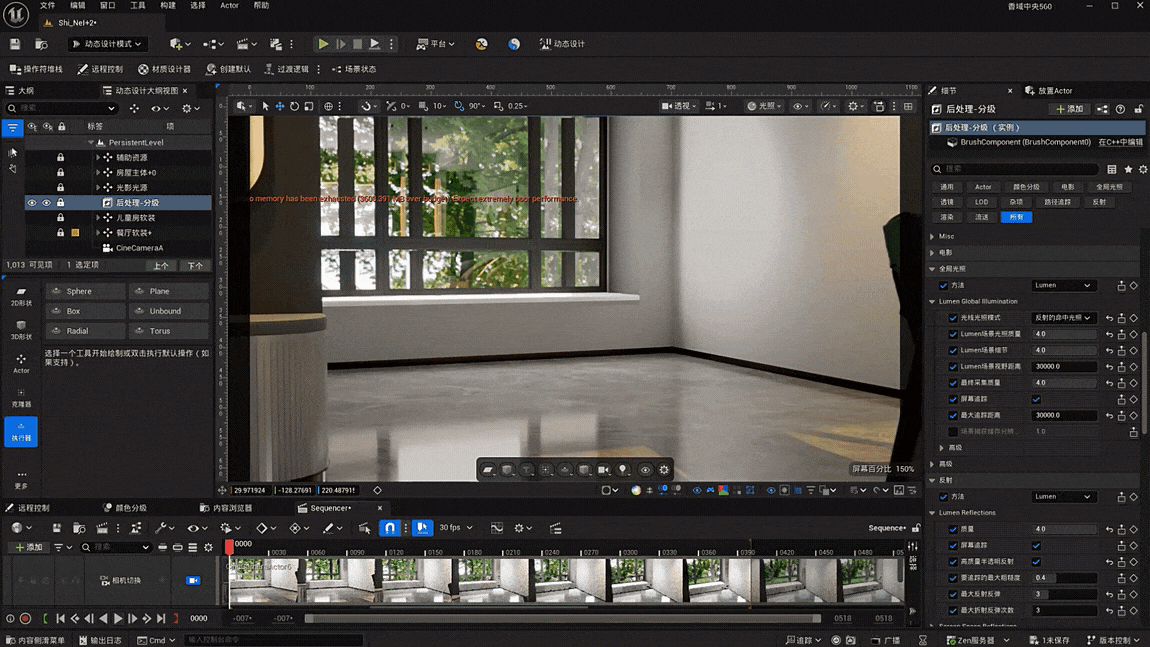Click Sequencer play forward button
This screenshot has width=1150, height=647.
click(x=118, y=618)
